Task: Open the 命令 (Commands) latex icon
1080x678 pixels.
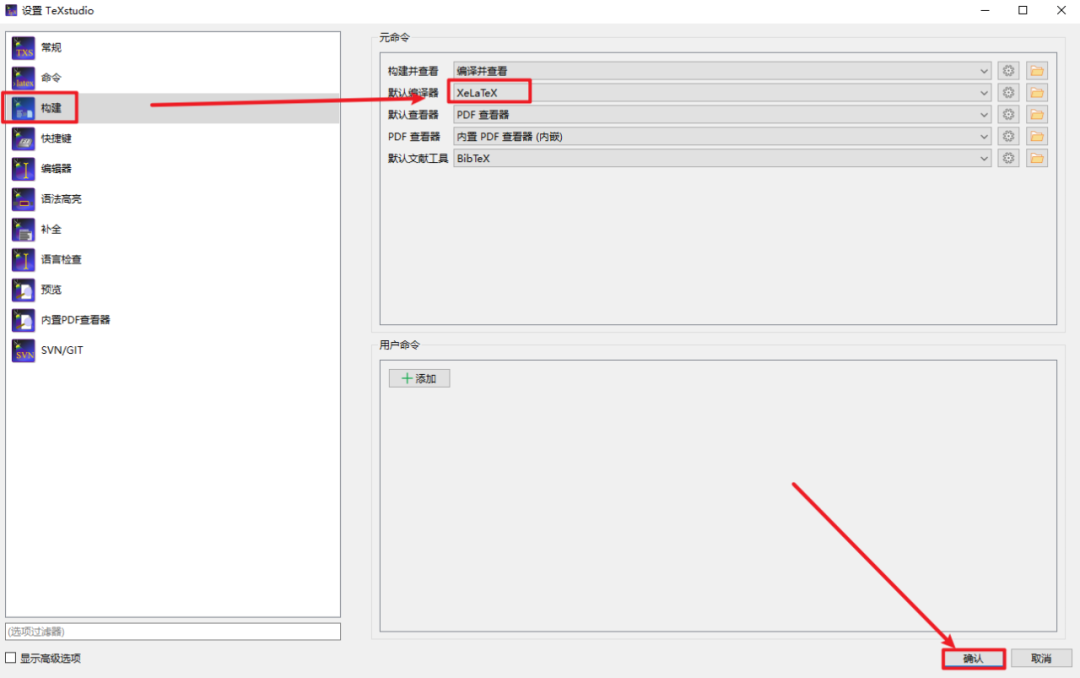Action: coord(23,78)
